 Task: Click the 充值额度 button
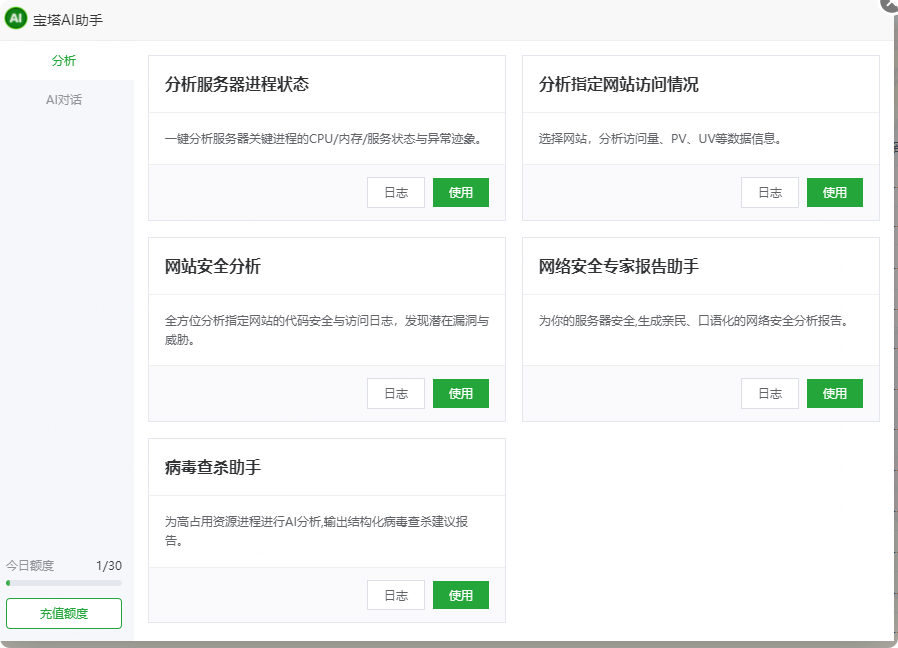pos(63,613)
